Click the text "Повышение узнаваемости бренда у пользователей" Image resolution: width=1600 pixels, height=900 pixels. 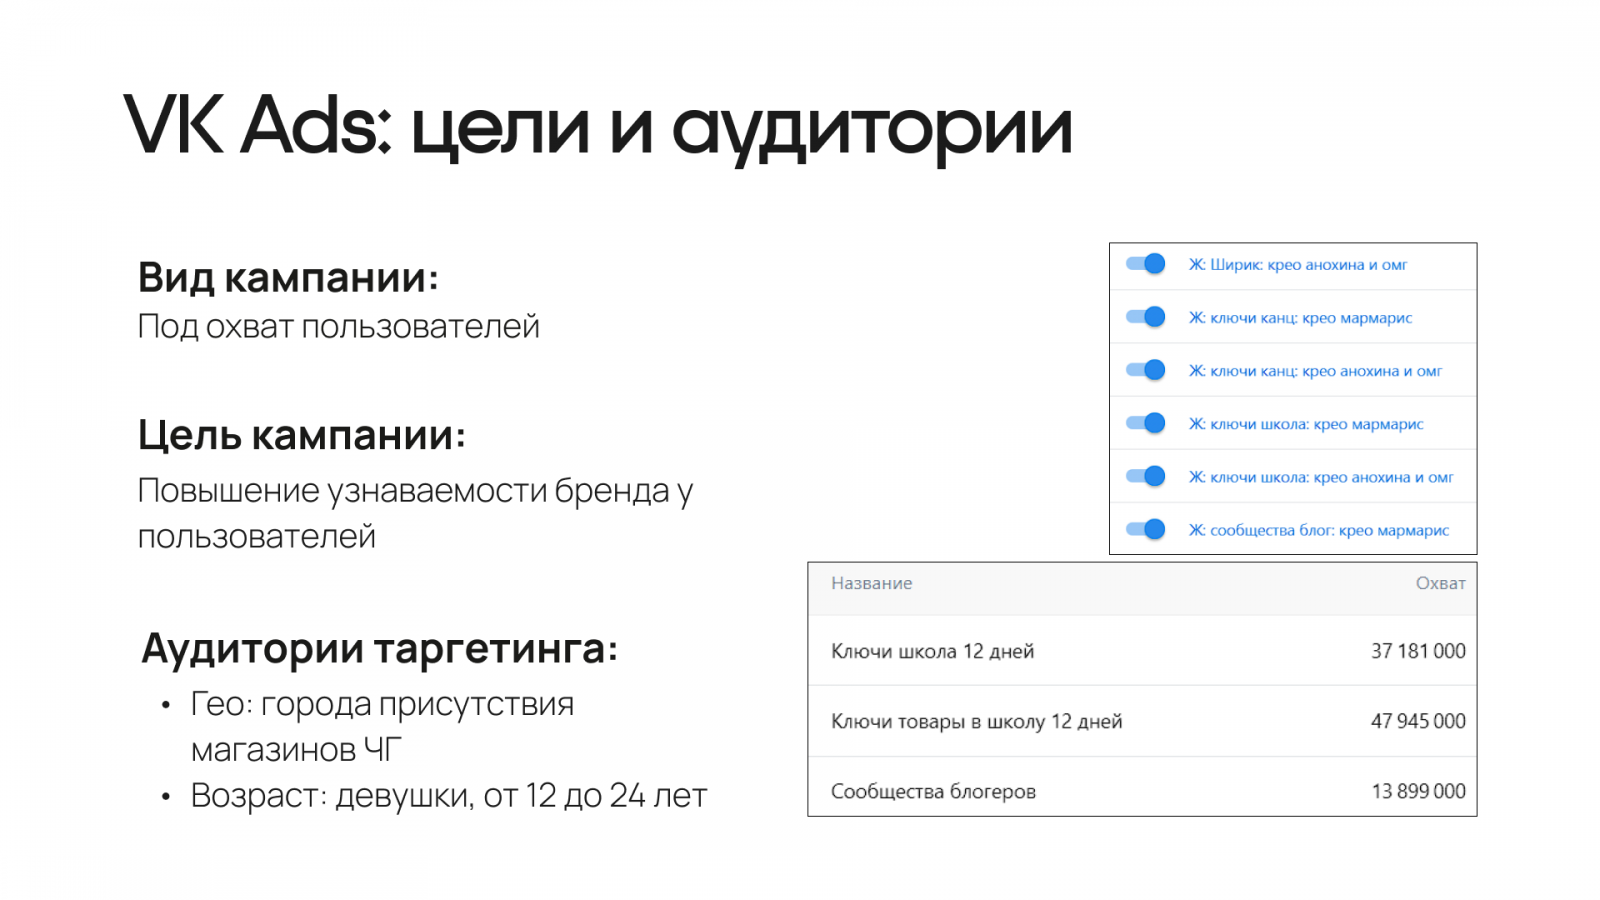click(x=415, y=513)
